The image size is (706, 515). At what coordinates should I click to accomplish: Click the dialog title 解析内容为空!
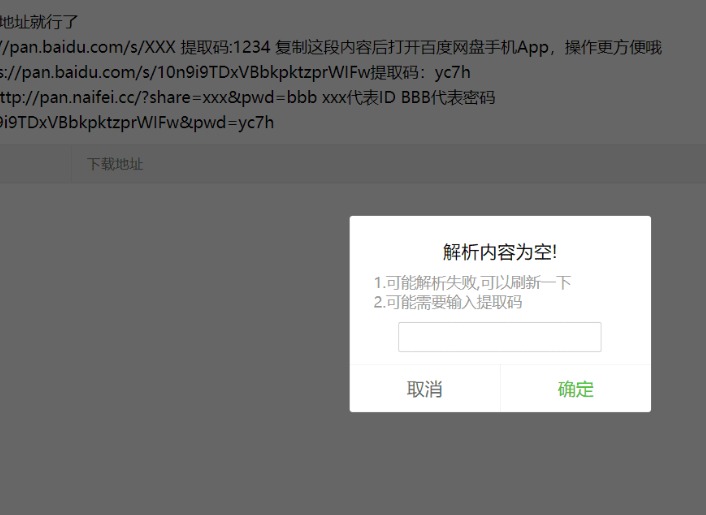click(499, 251)
